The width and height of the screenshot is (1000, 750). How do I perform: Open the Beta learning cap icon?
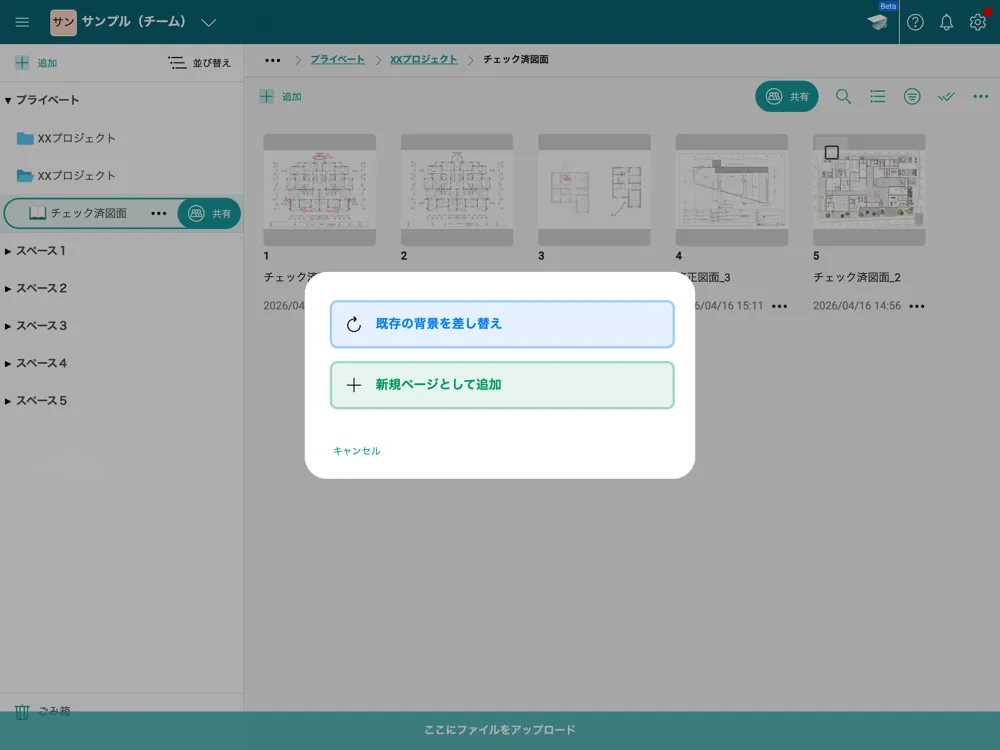pyautogui.click(x=878, y=21)
